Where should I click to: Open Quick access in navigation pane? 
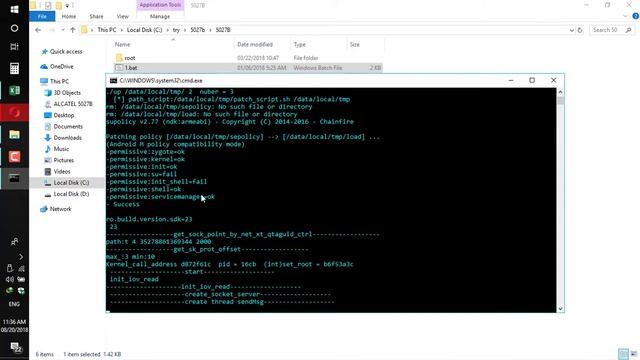pyautogui.click(x=65, y=51)
